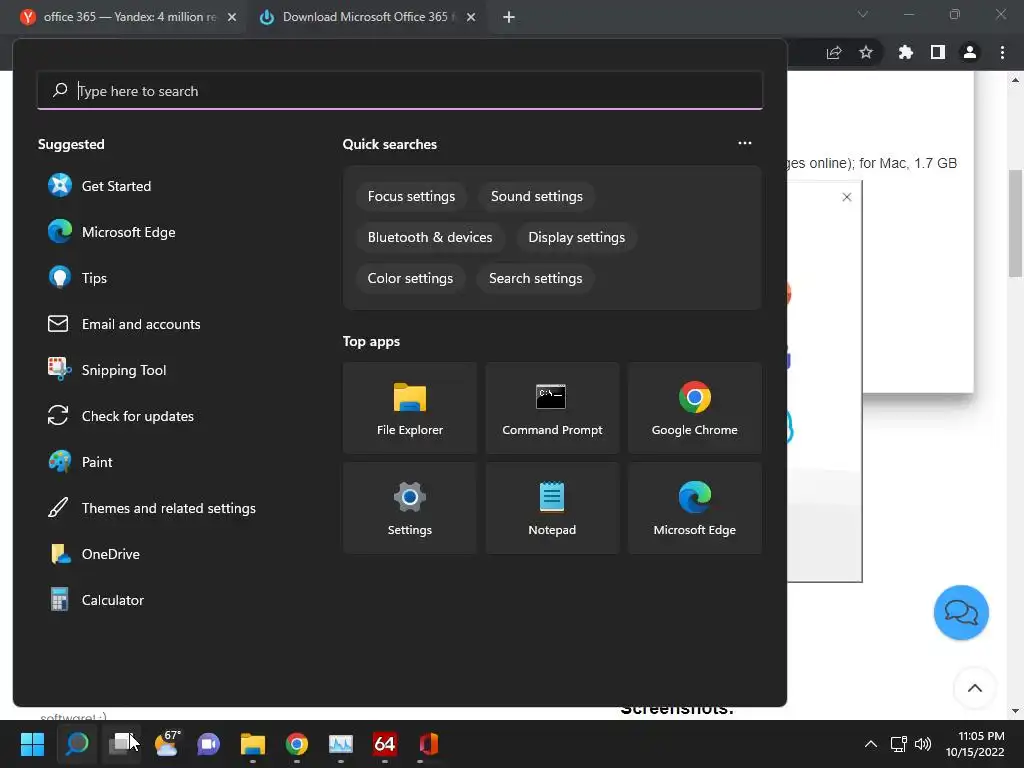Click the Chrome extensions puzzle icon
This screenshot has width=1024, height=768.
click(x=905, y=52)
